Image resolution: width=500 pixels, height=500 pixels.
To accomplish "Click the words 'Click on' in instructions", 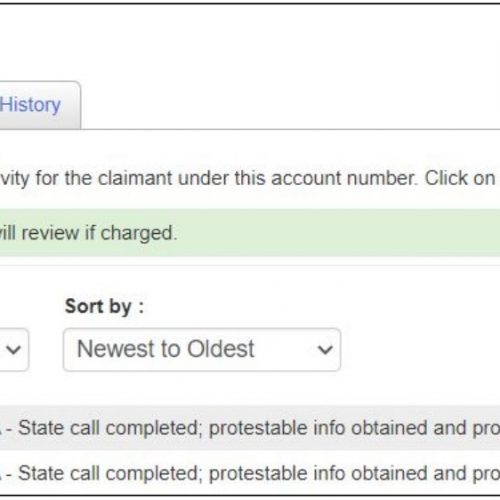I will tap(460, 178).
